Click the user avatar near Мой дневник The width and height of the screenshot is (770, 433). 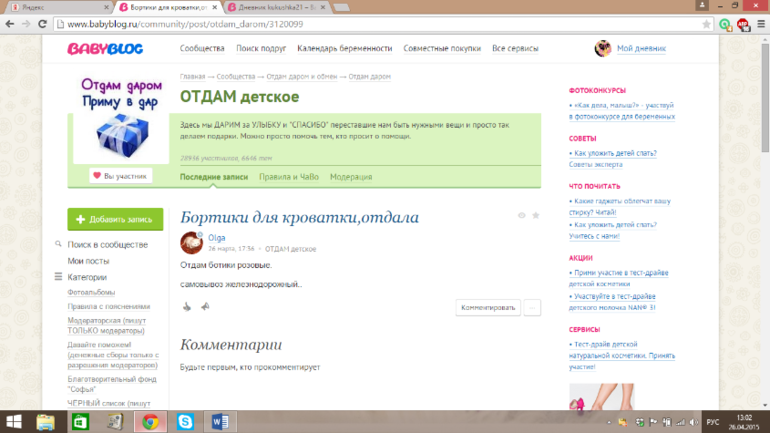pyautogui.click(x=603, y=48)
